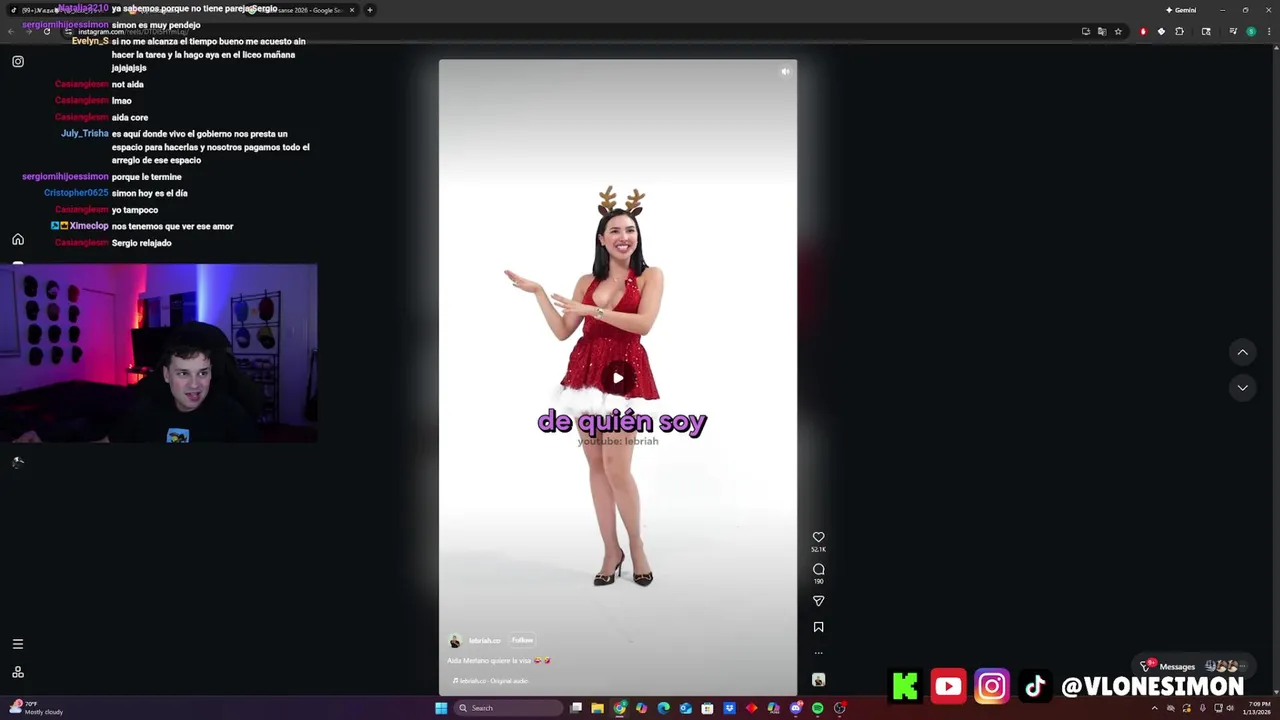
Task: Click the 52.1K likes count
Action: (818, 549)
